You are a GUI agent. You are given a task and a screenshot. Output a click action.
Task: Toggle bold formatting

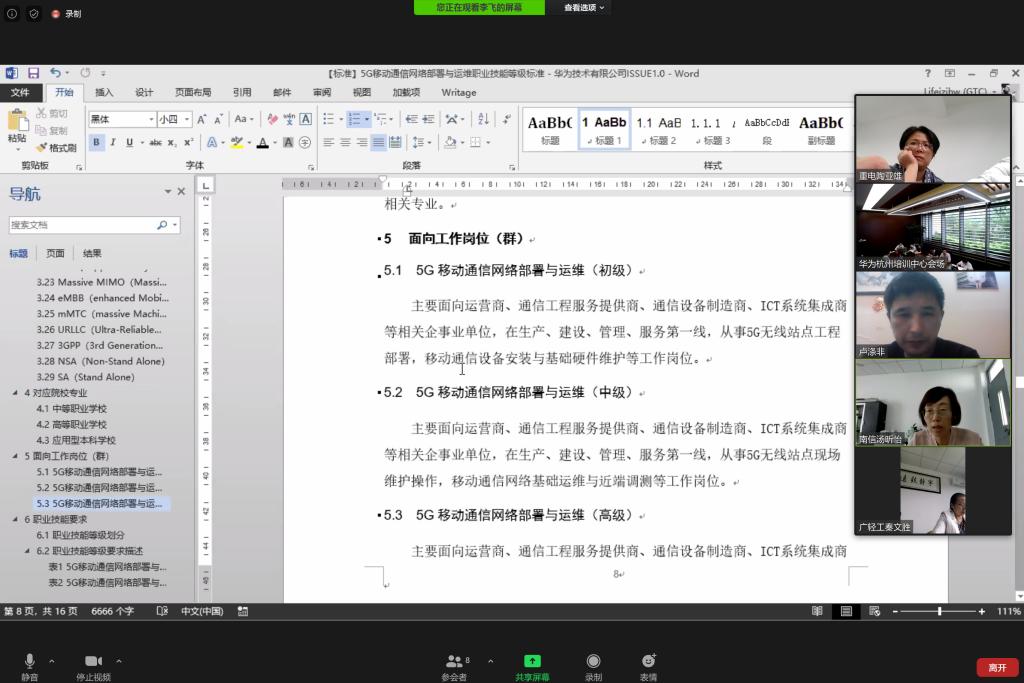(95, 142)
